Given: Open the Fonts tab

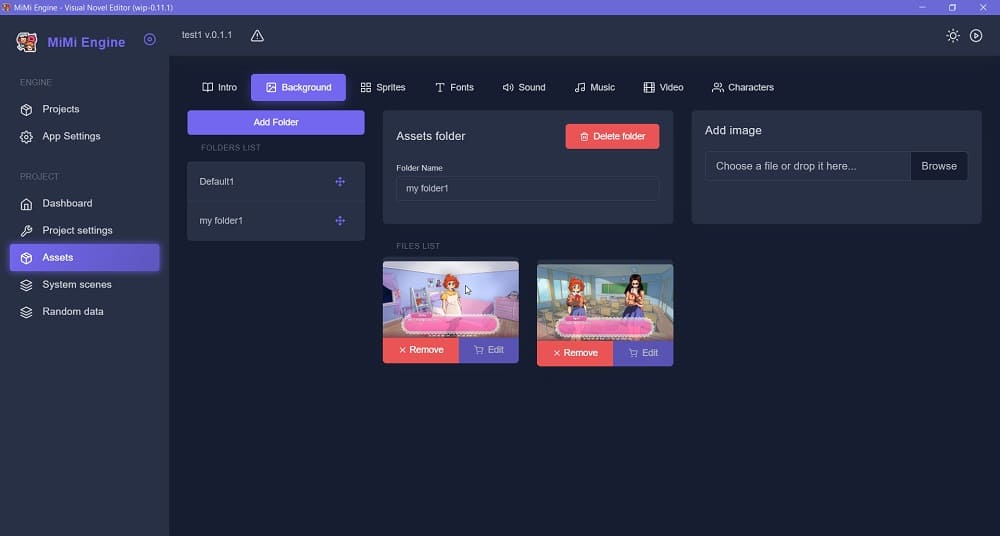Looking at the screenshot, I should (454, 88).
